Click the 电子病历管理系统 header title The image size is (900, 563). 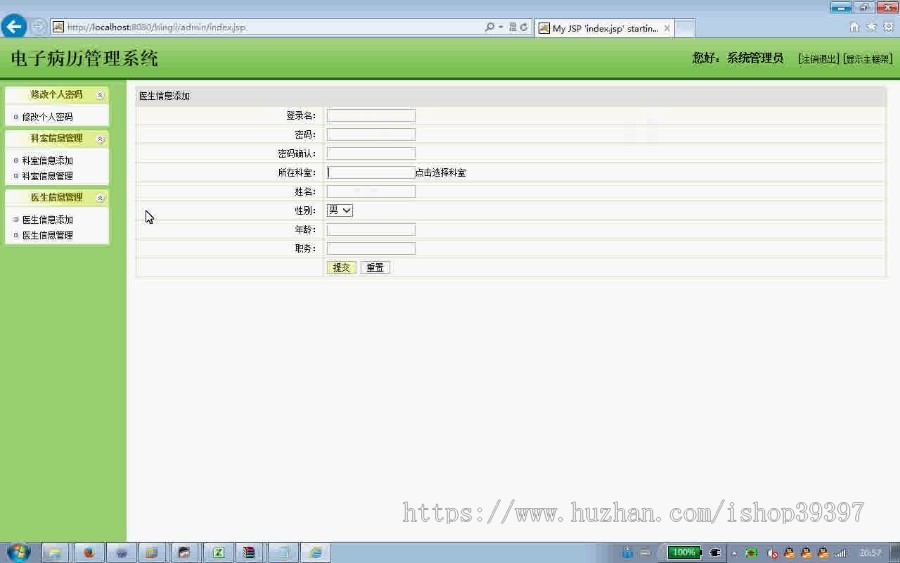point(84,58)
